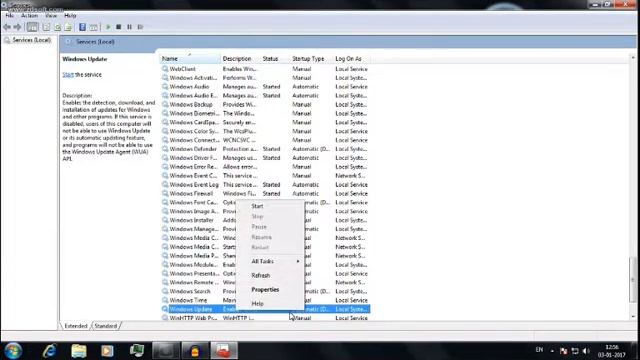Select the Windows Update service row
Image resolution: width=640 pixels, height=360 pixels.
click(x=265, y=309)
